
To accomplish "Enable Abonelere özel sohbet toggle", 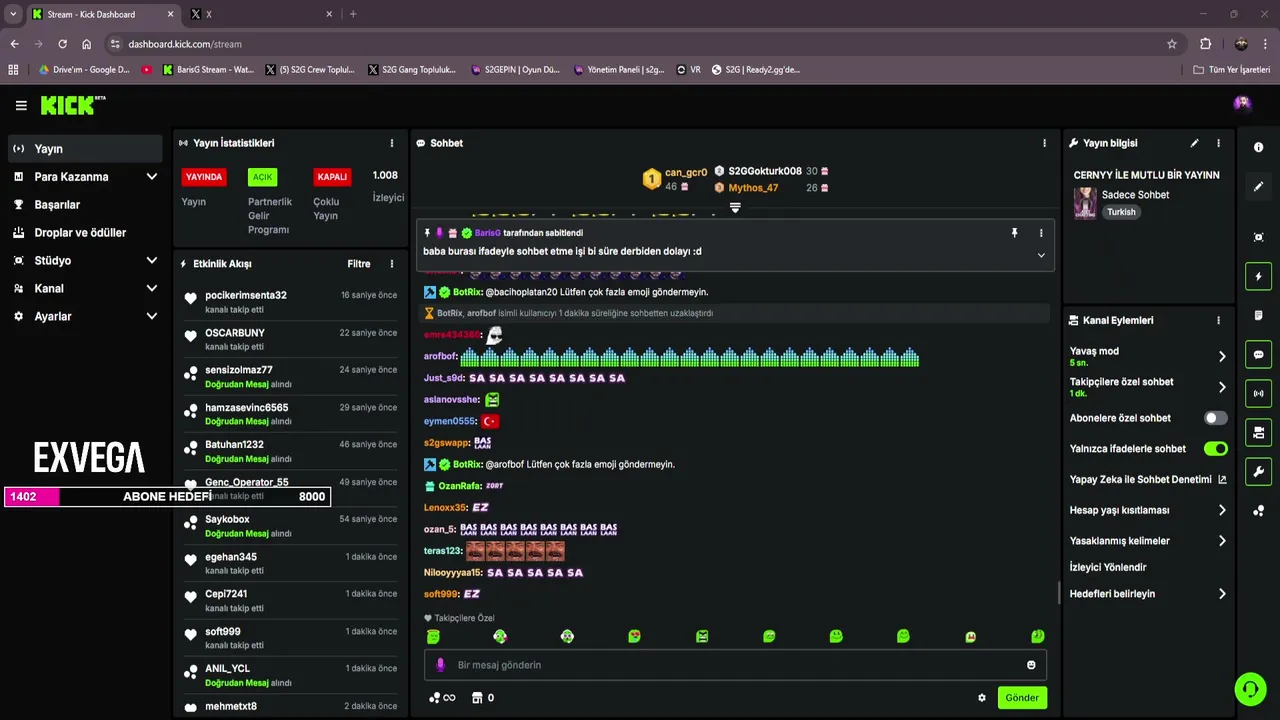I will tap(1215, 418).
